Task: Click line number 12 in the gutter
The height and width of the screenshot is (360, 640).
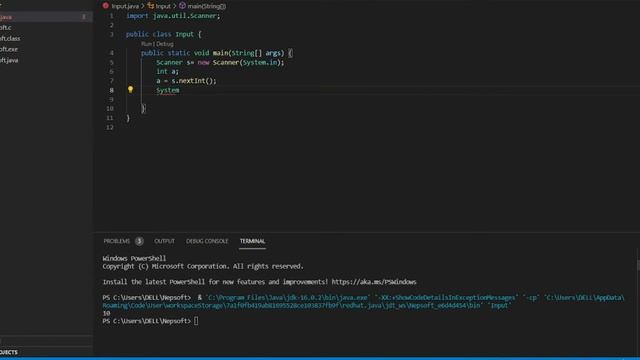Action: click(x=110, y=127)
